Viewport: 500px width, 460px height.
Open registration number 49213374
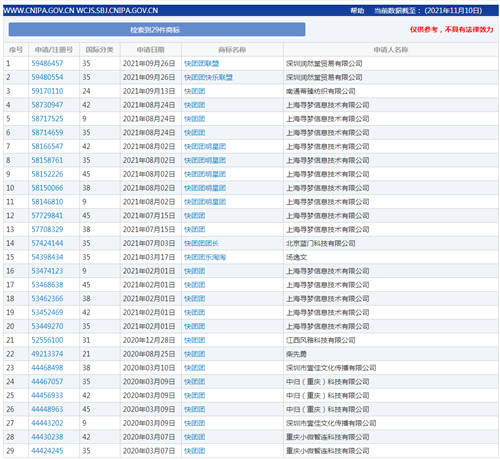pos(47,354)
